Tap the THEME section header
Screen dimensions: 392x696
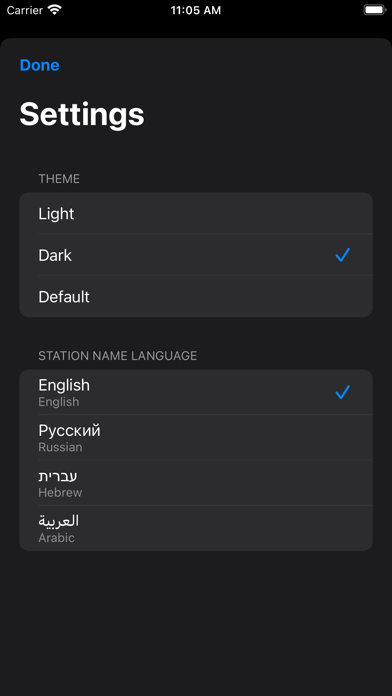point(59,179)
